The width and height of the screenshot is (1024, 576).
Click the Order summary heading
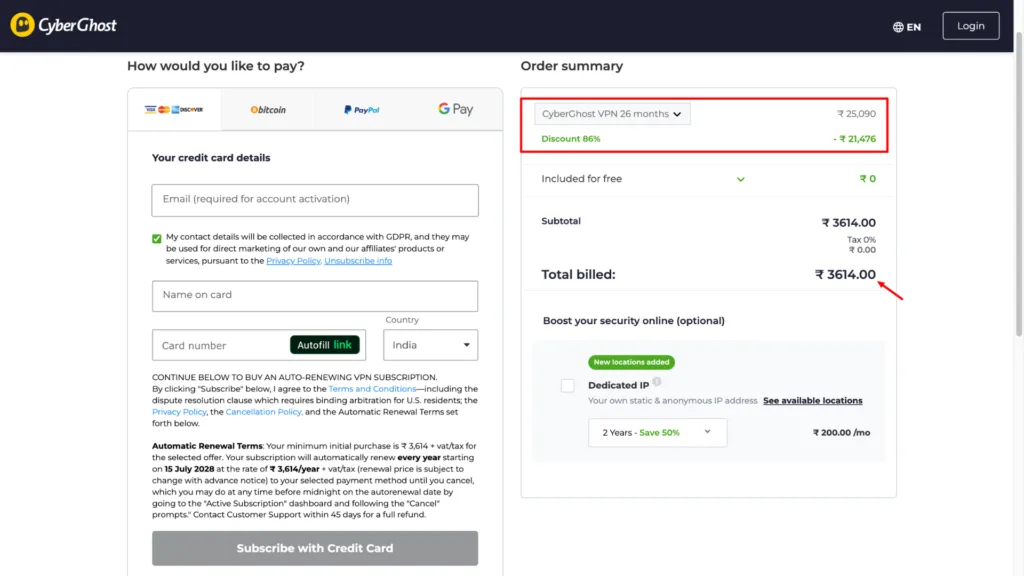(x=571, y=66)
